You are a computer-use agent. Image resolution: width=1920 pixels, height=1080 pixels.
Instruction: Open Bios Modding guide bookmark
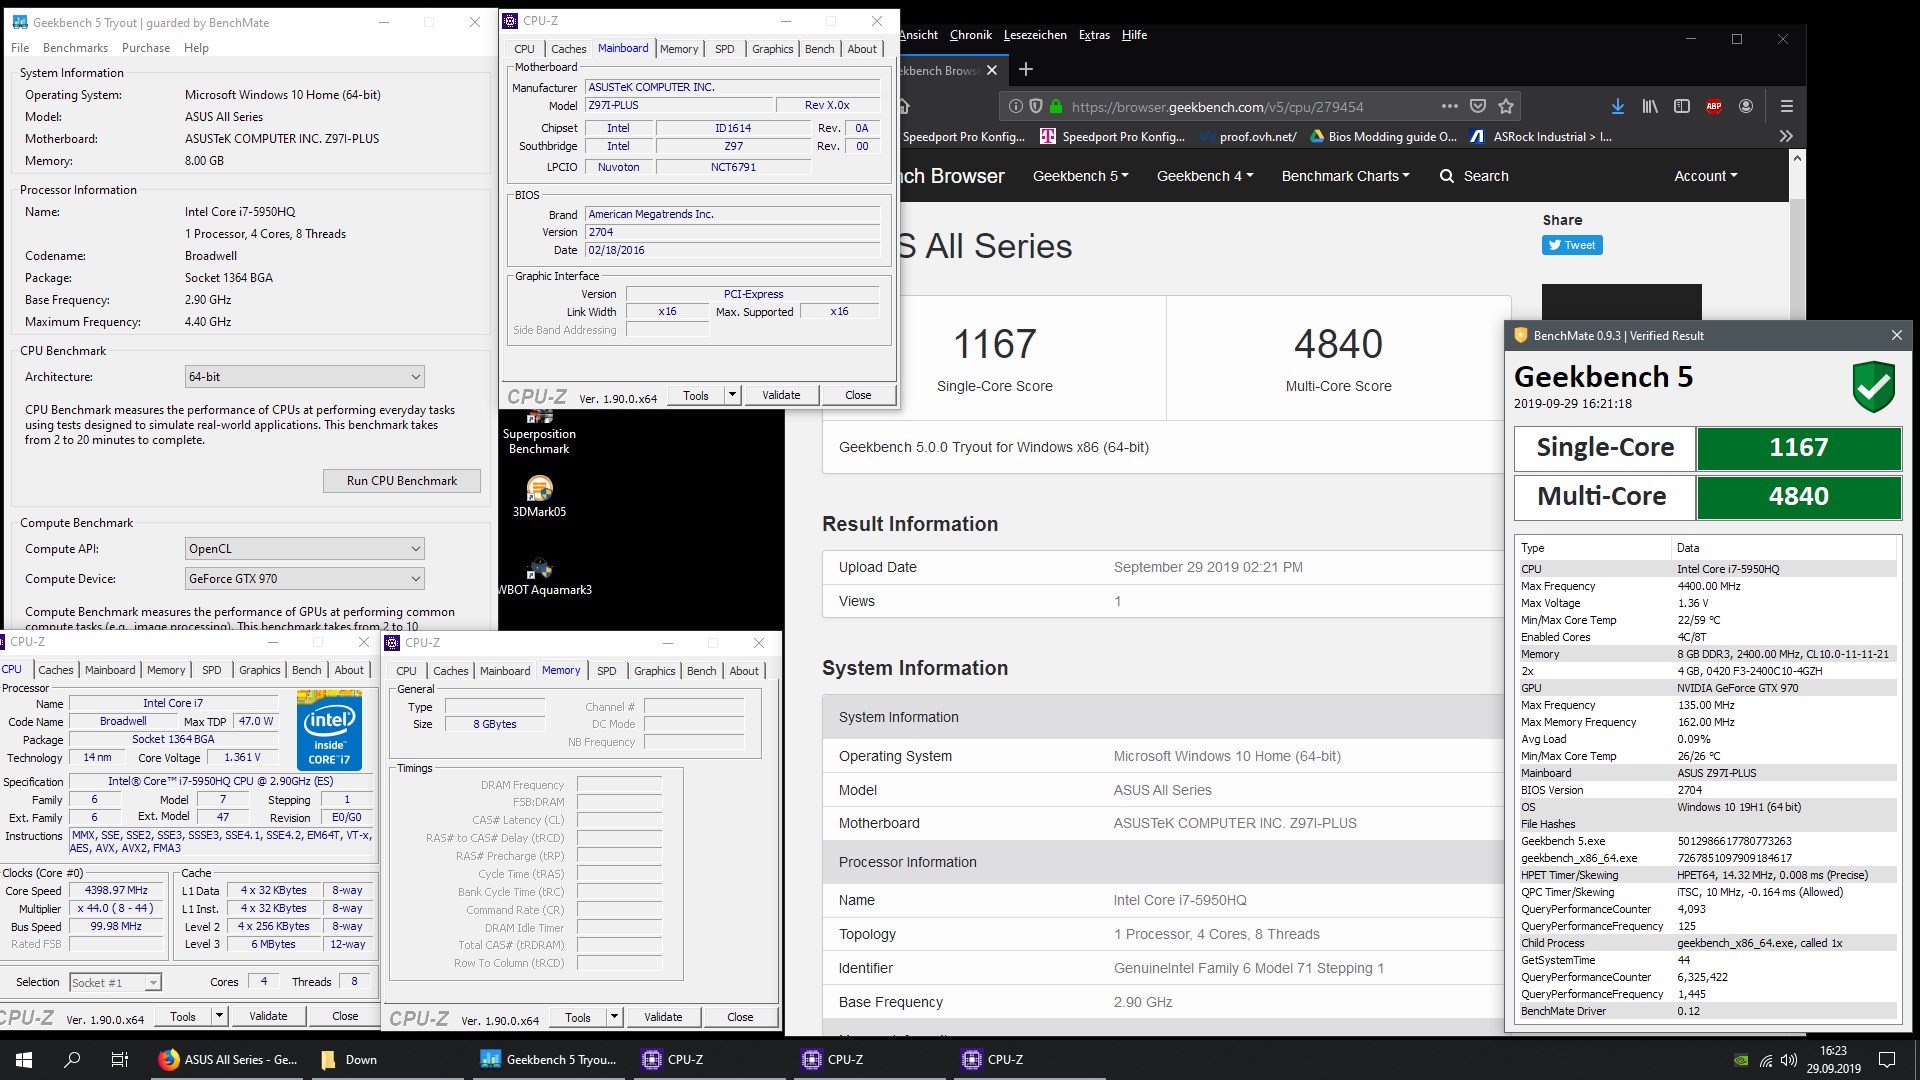point(1383,137)
